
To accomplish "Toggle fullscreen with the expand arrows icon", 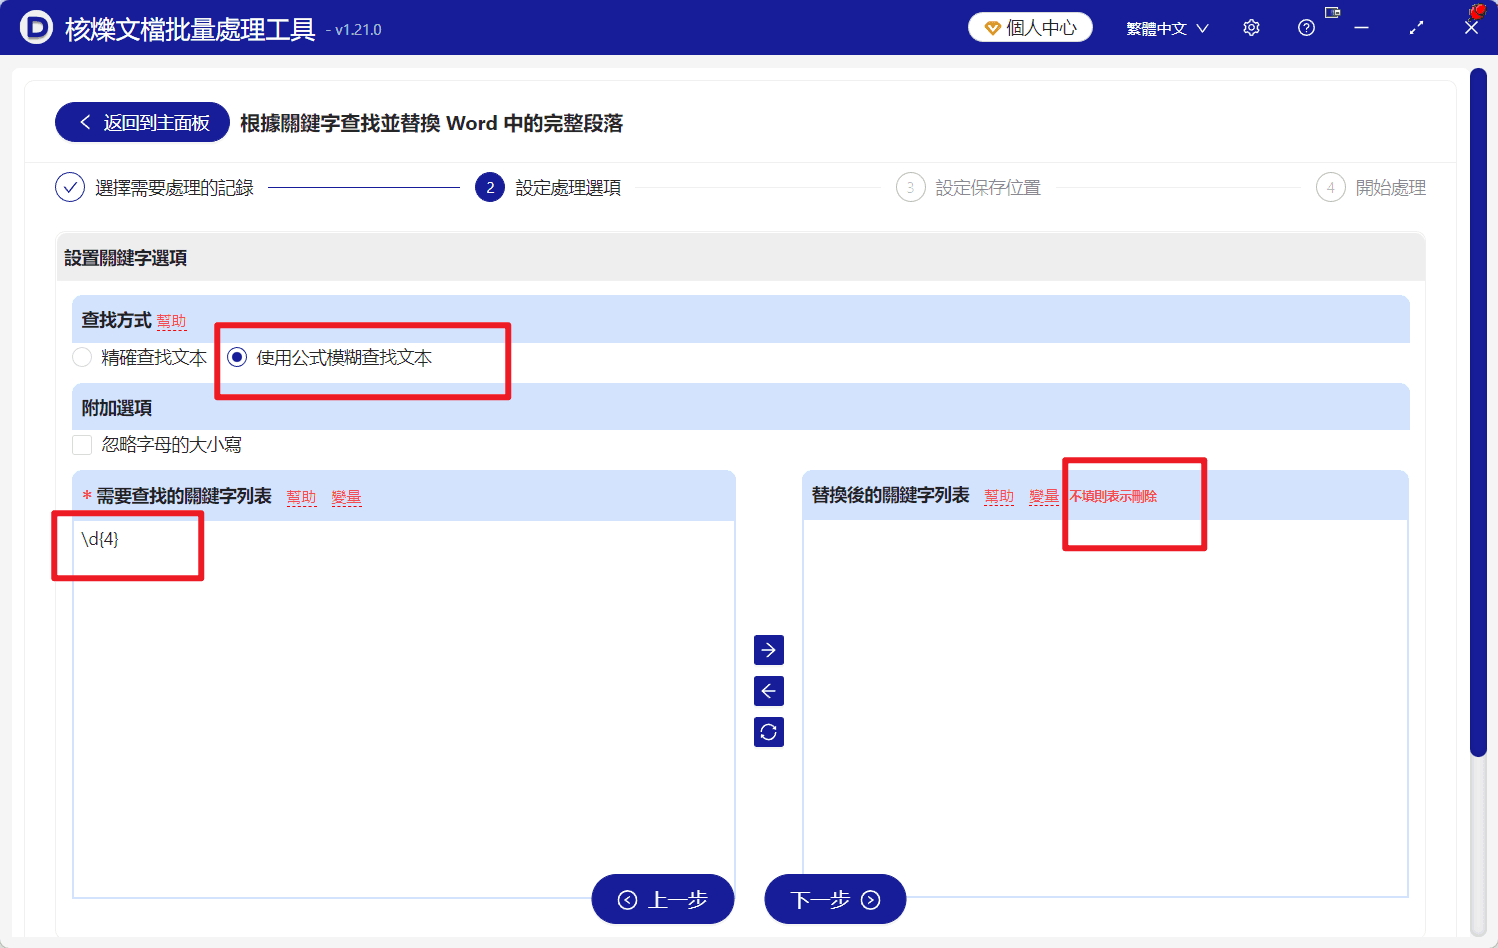I will (x=1416, y=27).
